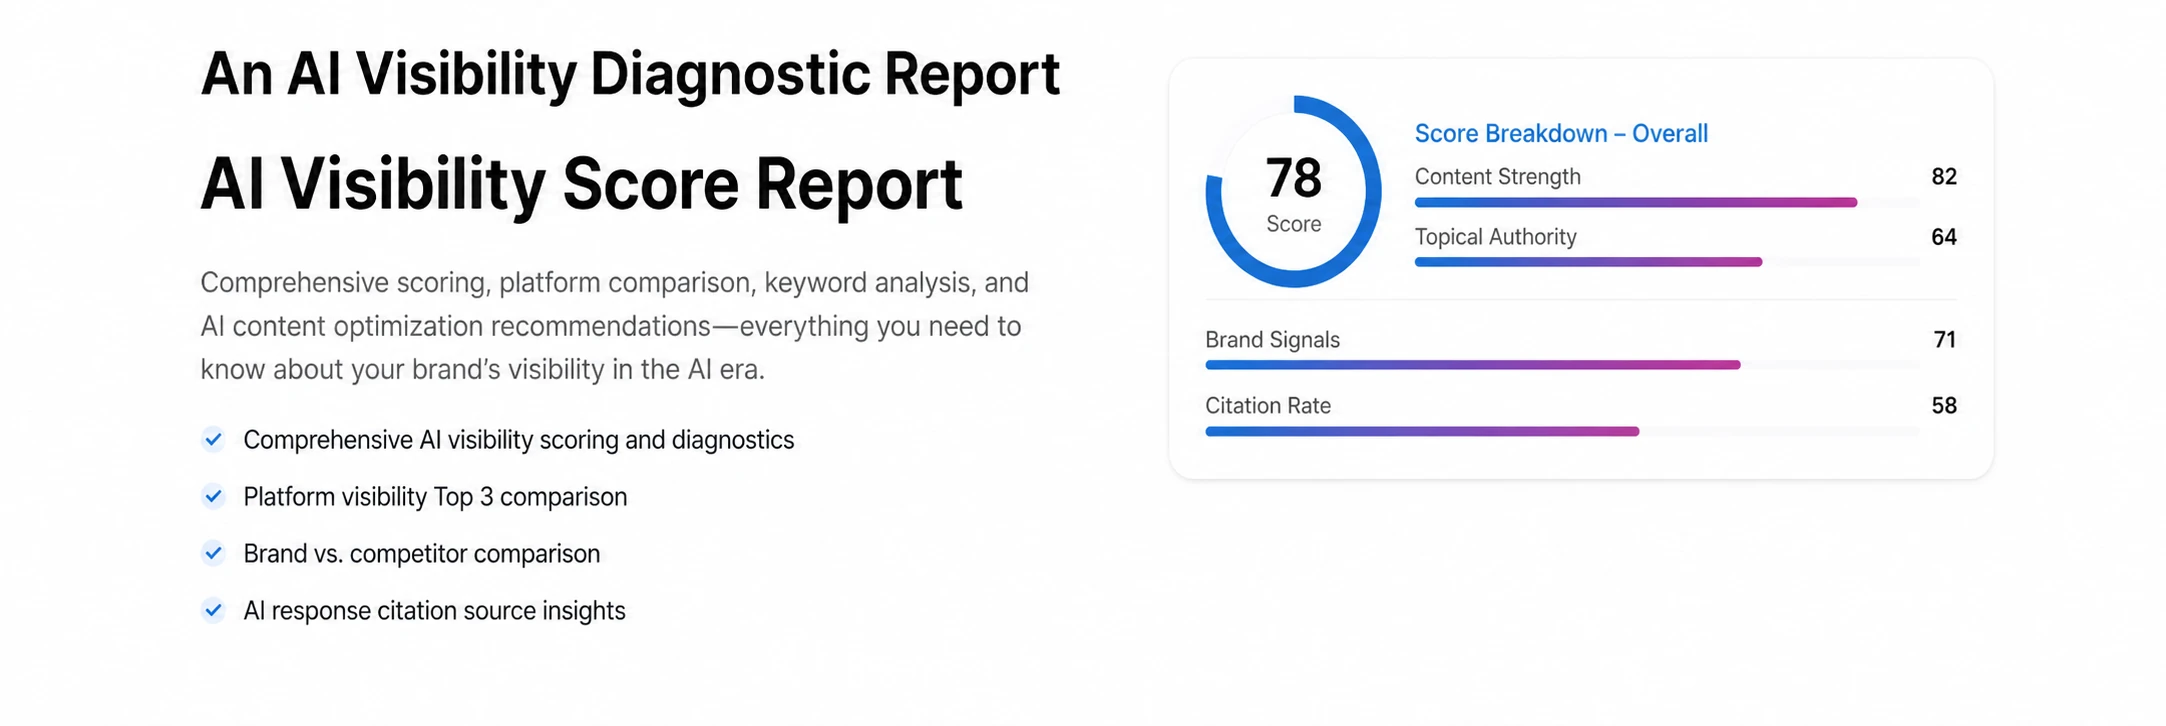Click checkmark icon beside AI response citation source
Screen dimensions: 2166x726
pos(213,610)
